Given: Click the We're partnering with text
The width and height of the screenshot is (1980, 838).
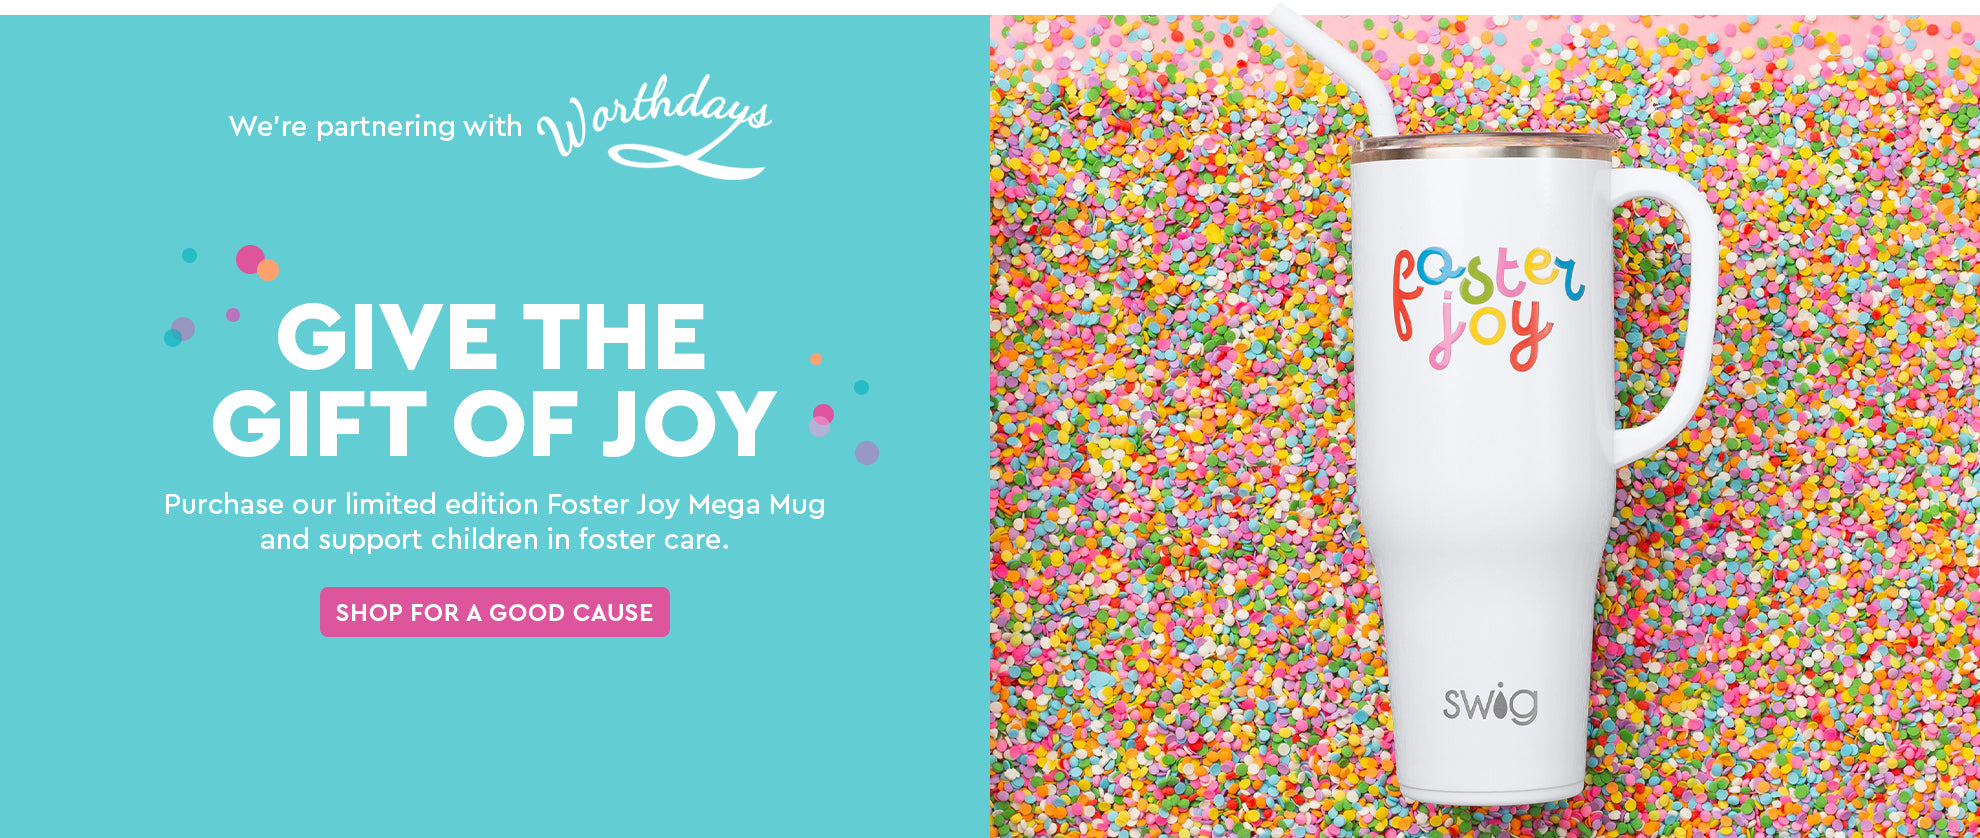Looking at the screenshot, I should (375, 127).
